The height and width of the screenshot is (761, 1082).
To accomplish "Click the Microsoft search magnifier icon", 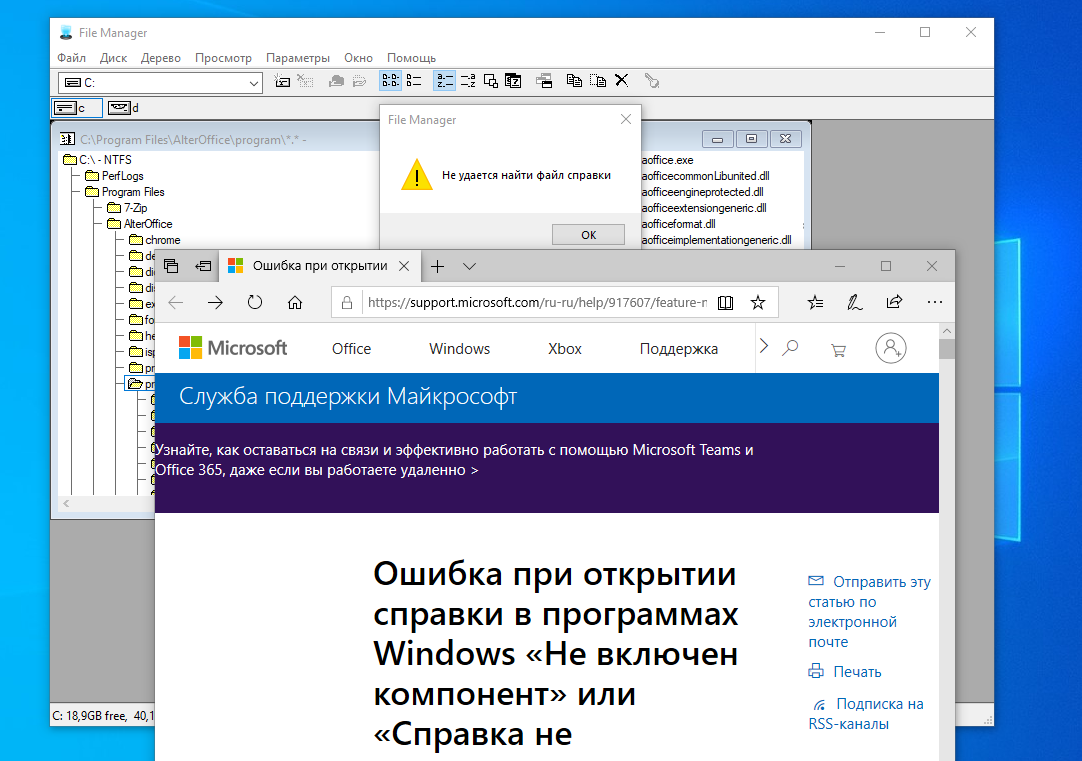I will click(790, 348).
